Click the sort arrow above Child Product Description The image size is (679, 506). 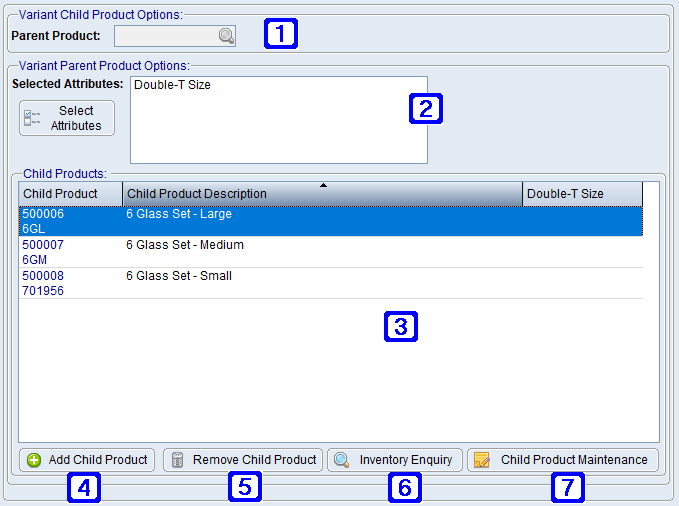323,185
